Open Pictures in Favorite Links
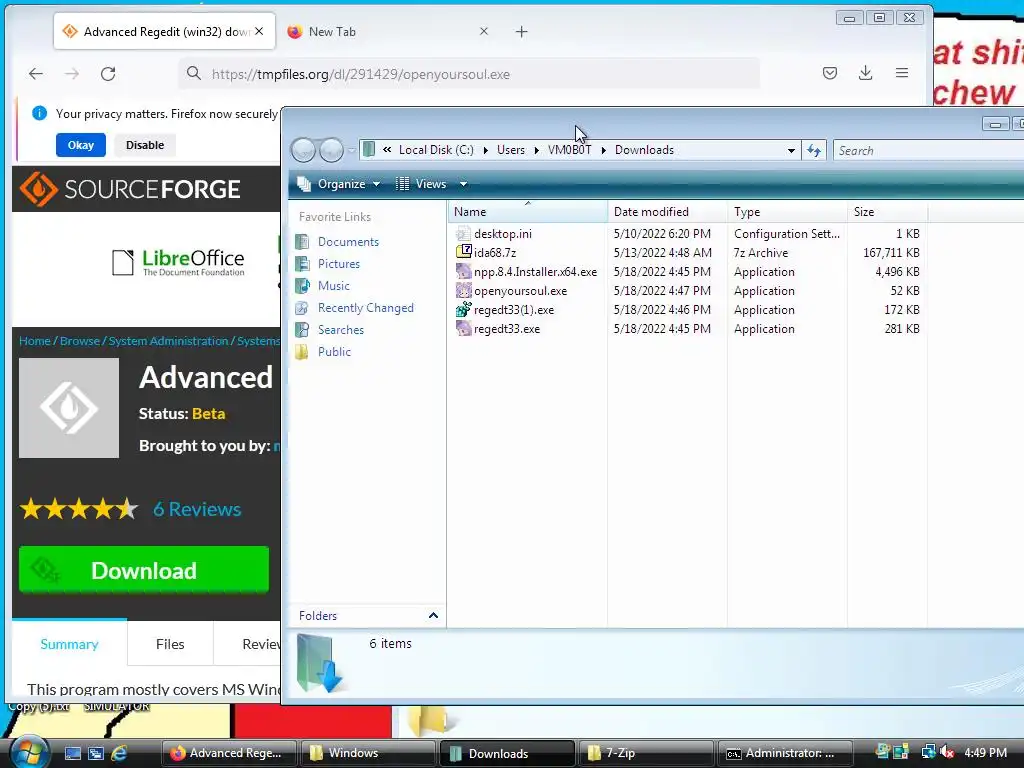Viewport: 1024px width, 768px height. pyautogui.click(x=338, y=264)
